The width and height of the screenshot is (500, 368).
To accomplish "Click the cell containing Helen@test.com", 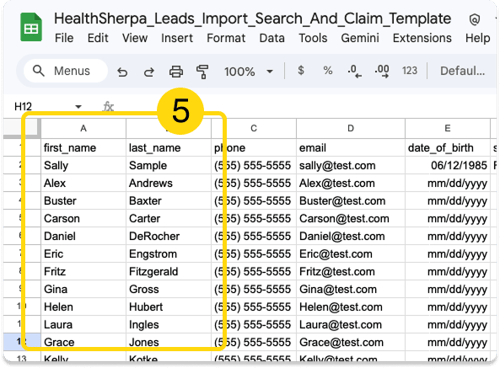I will [351, 307].
